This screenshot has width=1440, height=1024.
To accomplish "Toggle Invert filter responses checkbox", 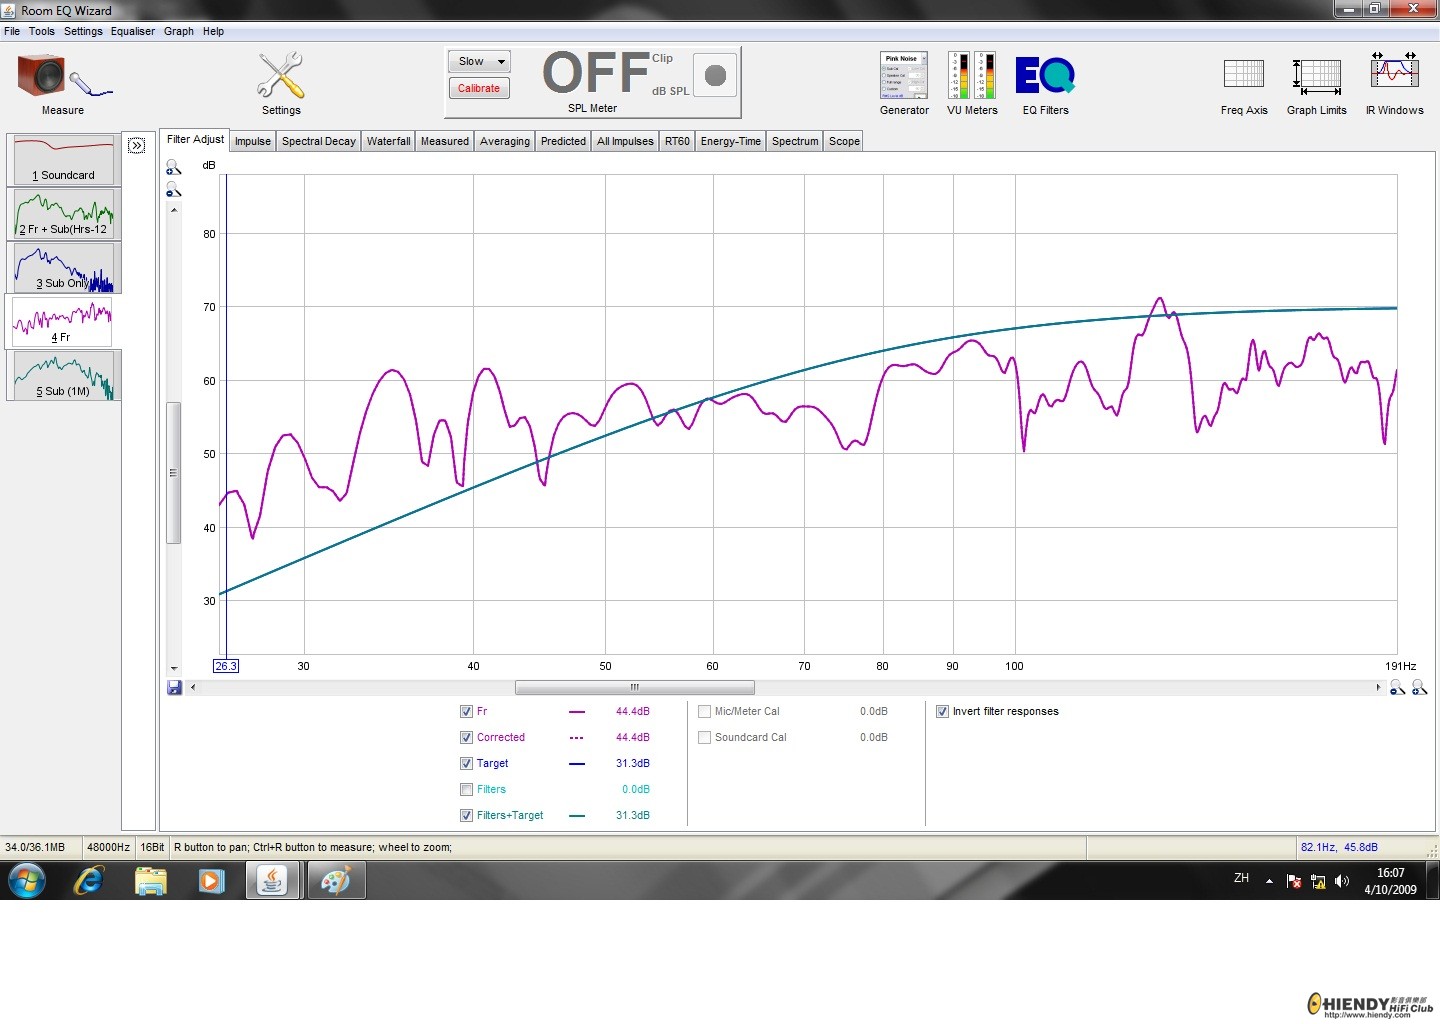I will 942,712.
